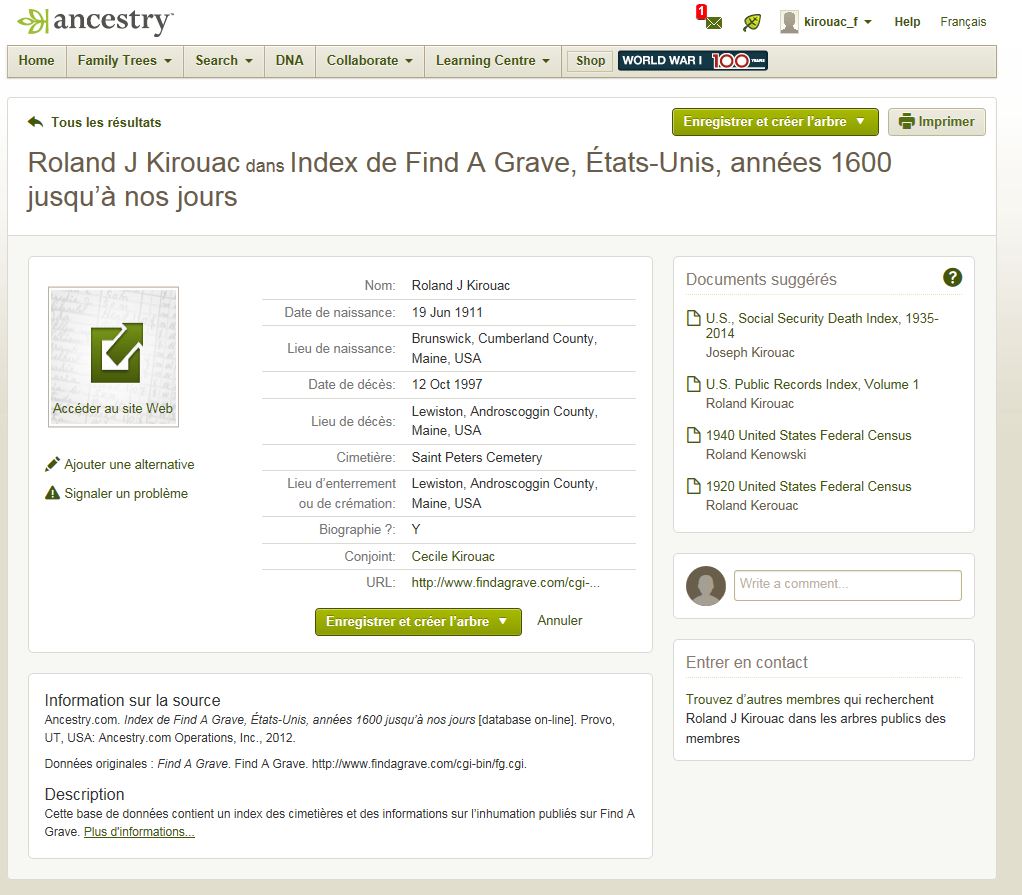Viewport: 1022px width, 895px height.
Task: Click the Cecile Kirouac spouse value
Action: coord(453,556)
